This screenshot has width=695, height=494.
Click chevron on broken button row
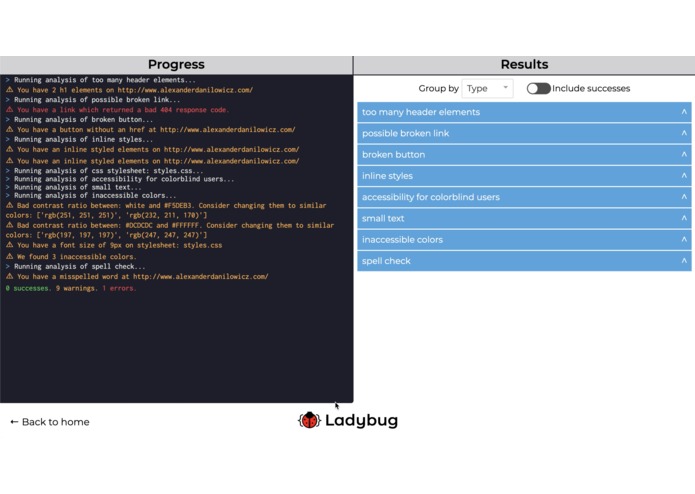click(x=684, y=154)
